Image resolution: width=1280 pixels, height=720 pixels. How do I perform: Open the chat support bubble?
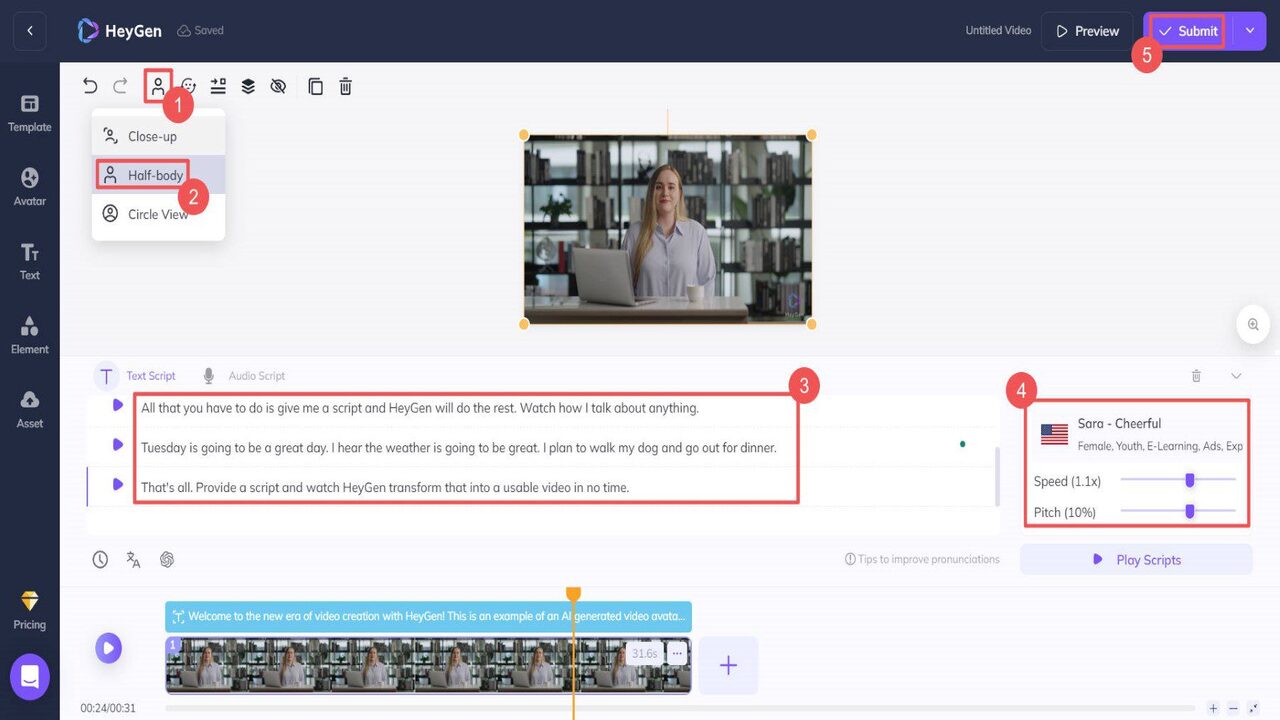(x=30, y=678)
